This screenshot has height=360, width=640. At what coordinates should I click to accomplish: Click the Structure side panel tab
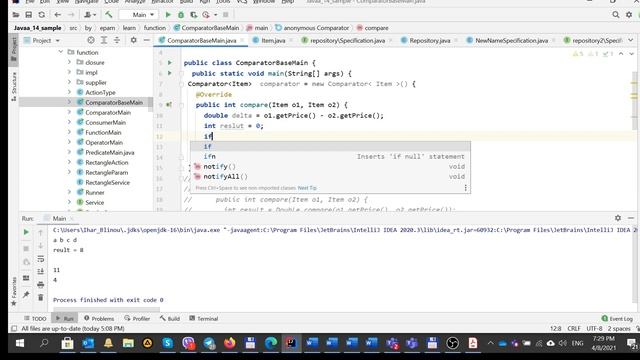[13, 87]
